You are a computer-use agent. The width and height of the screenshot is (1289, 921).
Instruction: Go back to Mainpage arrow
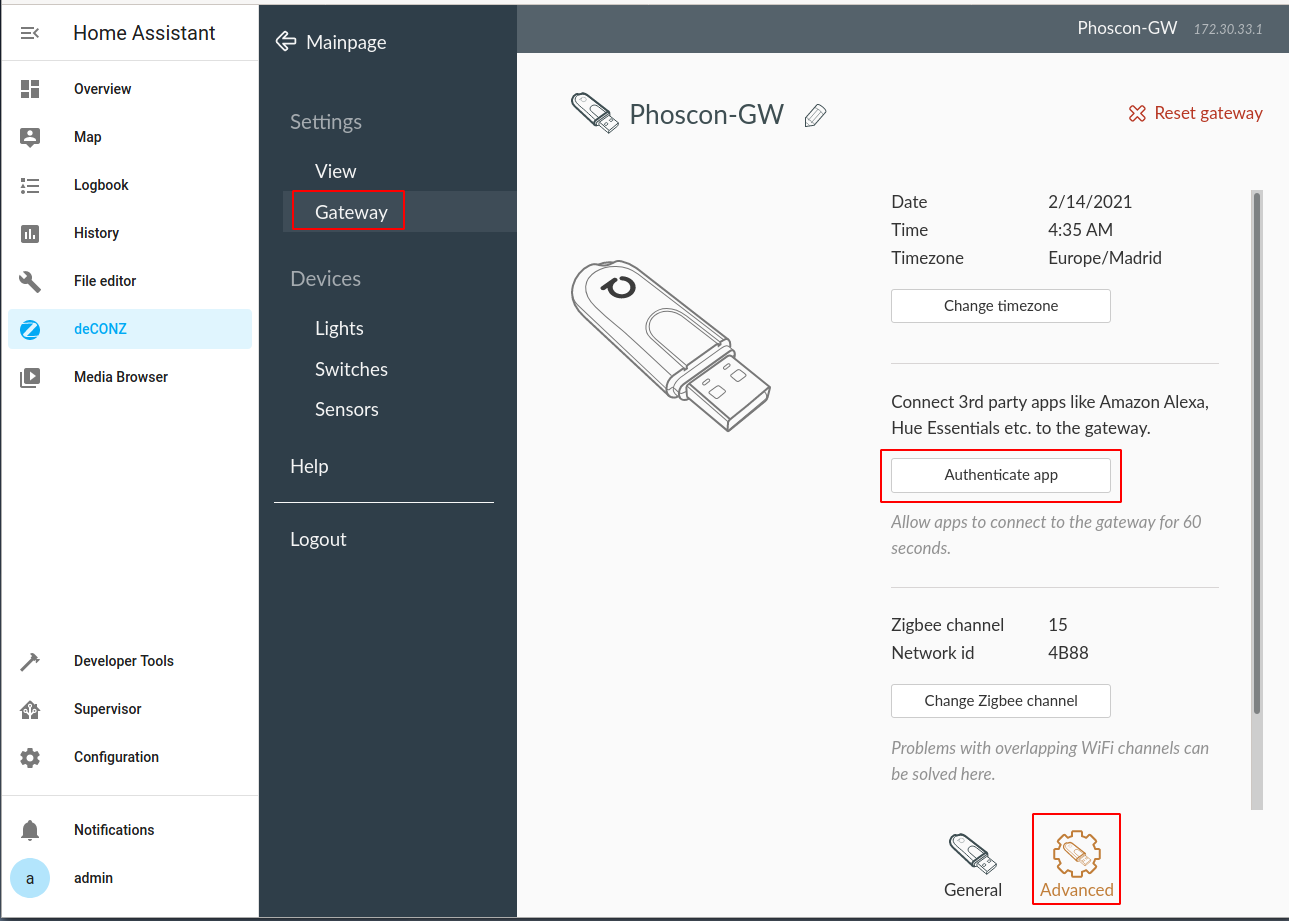(x=286, y=42)
